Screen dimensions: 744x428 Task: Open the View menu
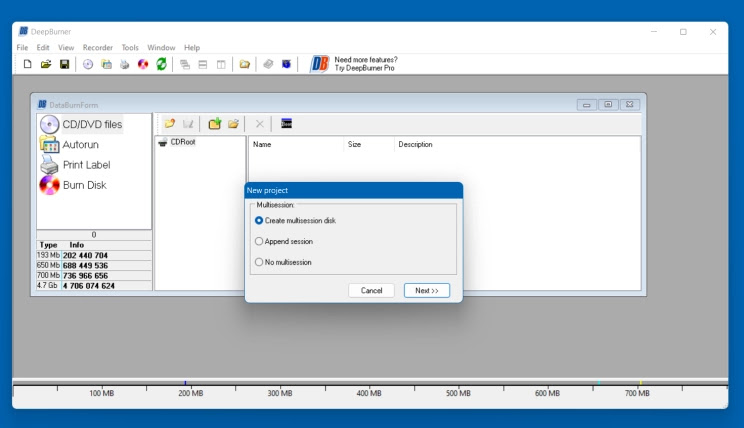(66, 47)
